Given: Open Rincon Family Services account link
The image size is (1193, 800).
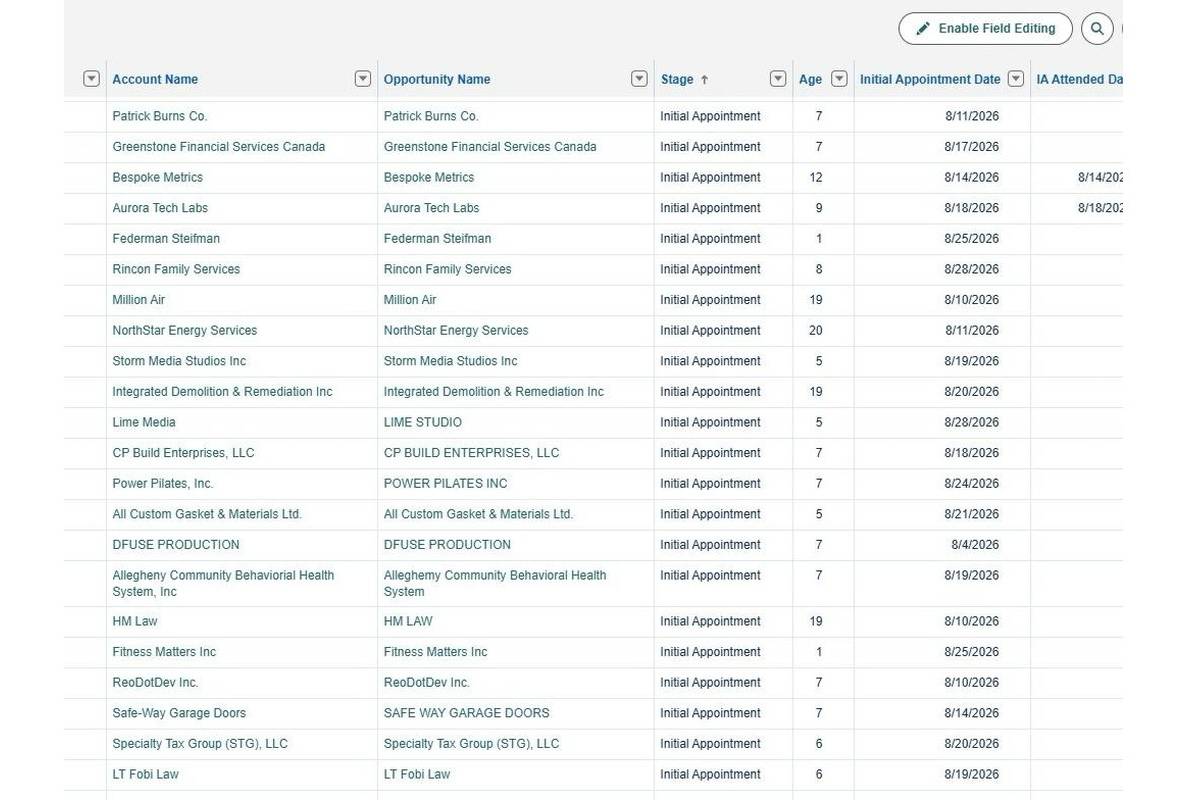Looking at the screenshot, I should tap(176, 269).
